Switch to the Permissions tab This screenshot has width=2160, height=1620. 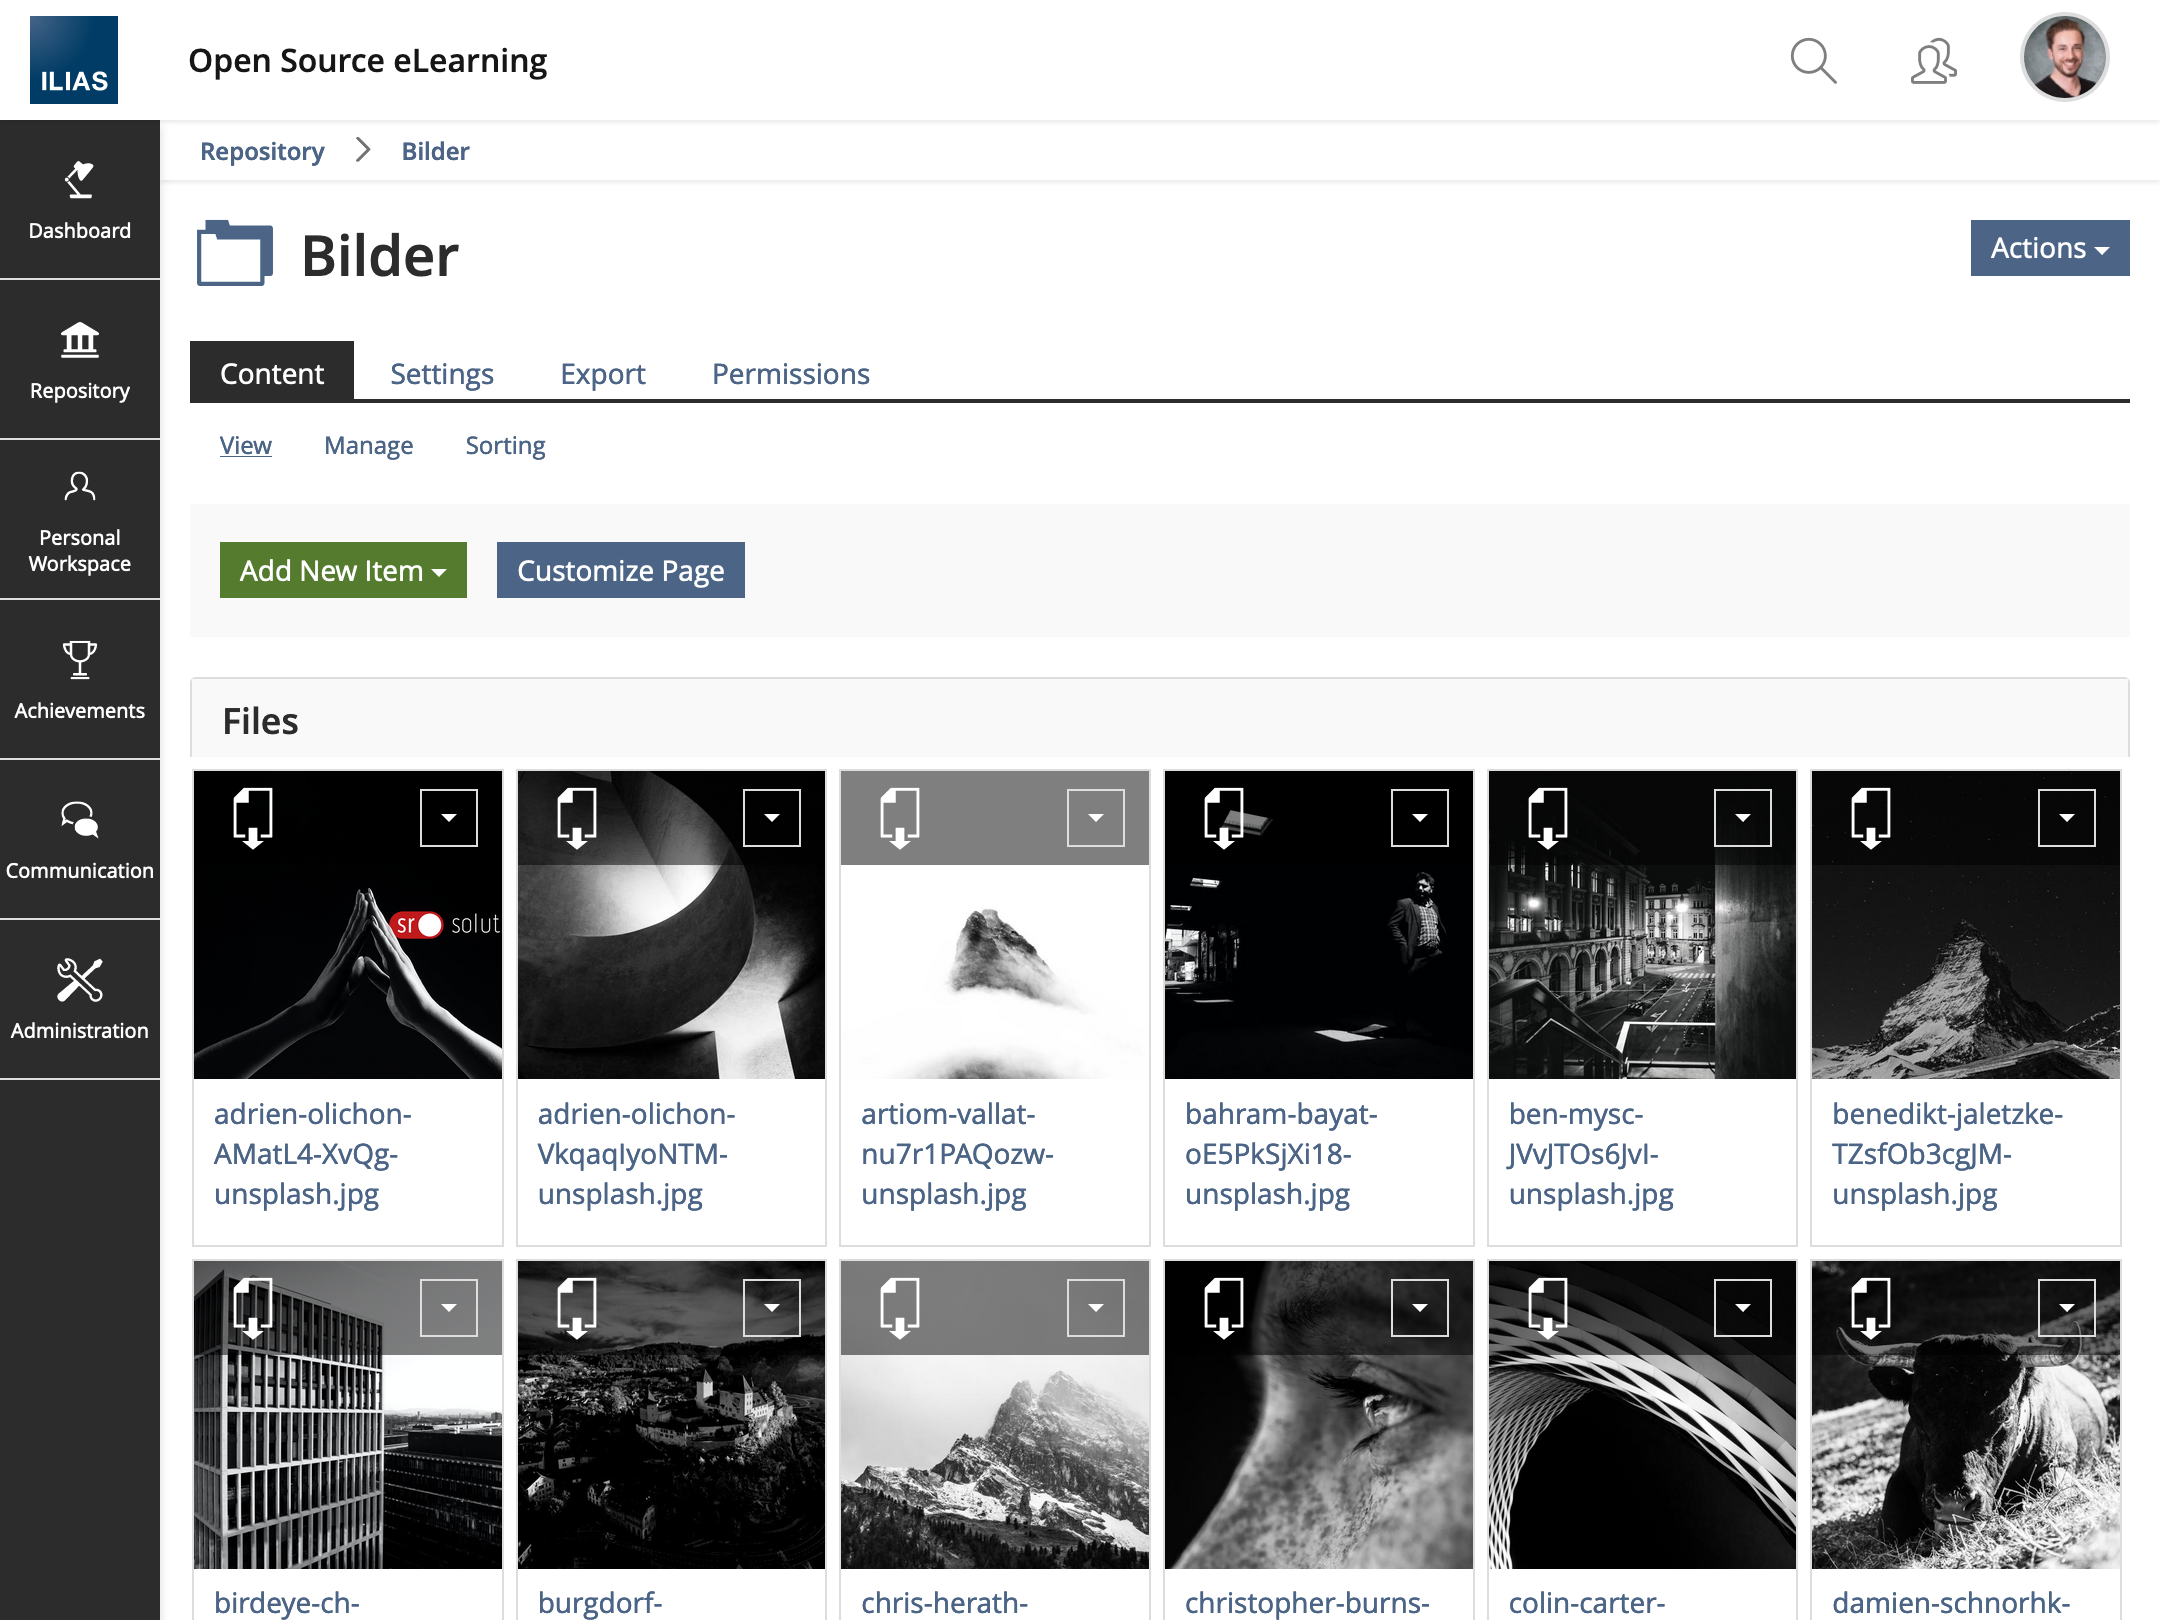click(790, 373)
